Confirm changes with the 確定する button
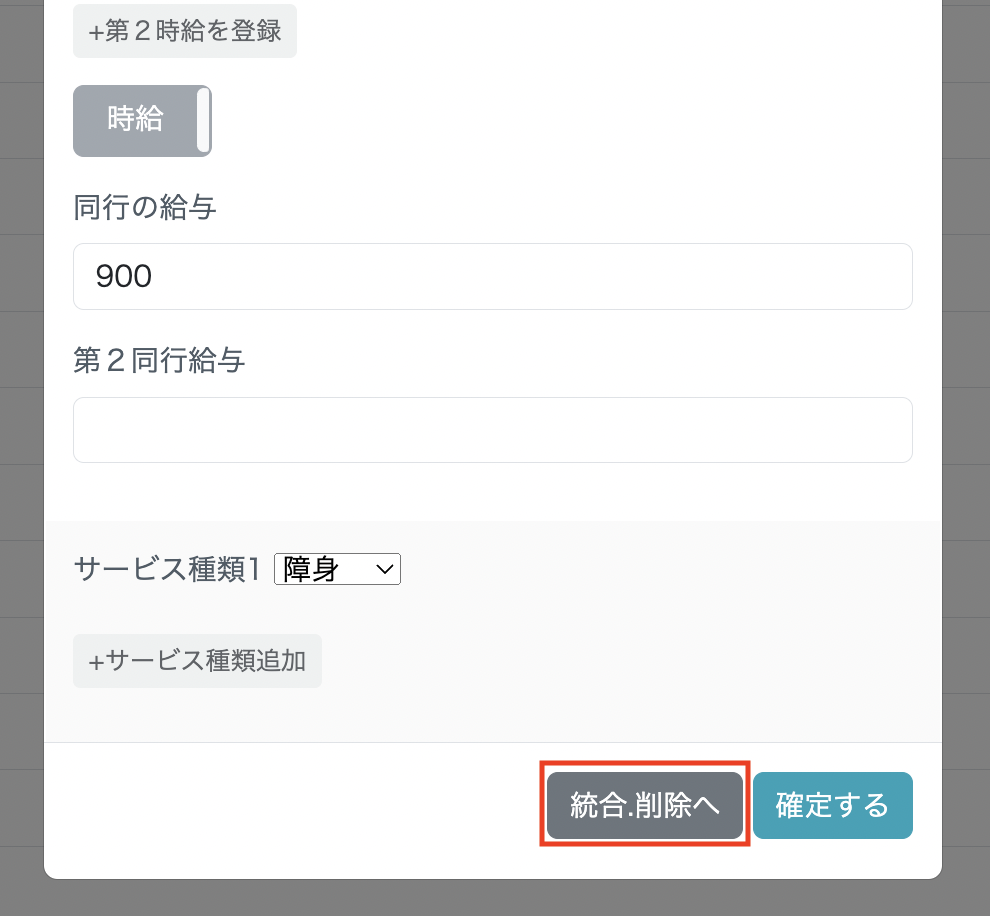Screen dimensions: 990x916 [833, 805]
